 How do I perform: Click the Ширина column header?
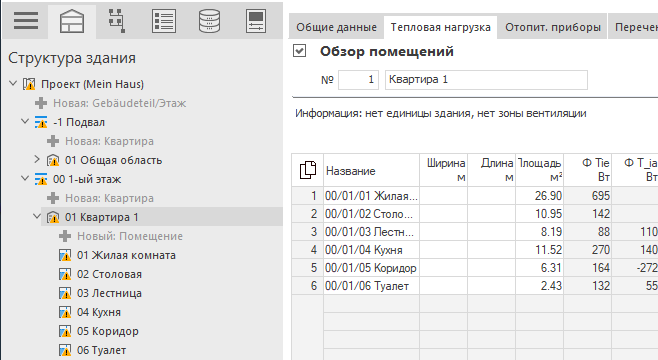click(444, 170)
